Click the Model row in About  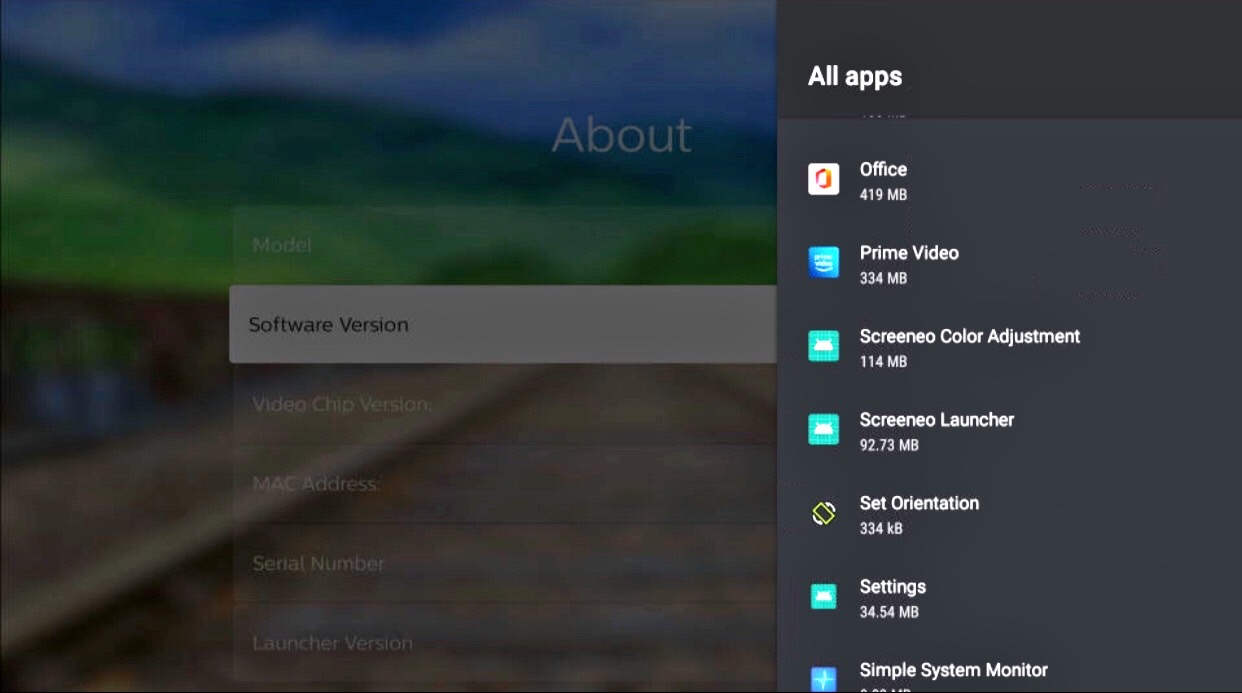[502, 245]
